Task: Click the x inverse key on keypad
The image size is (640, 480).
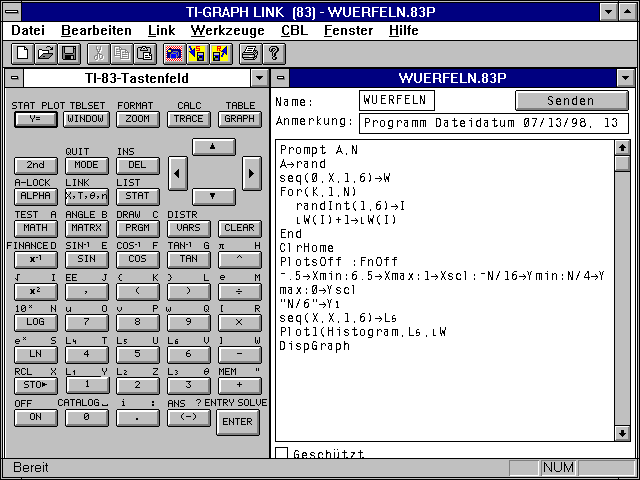Action: click(x=36, y=260)
